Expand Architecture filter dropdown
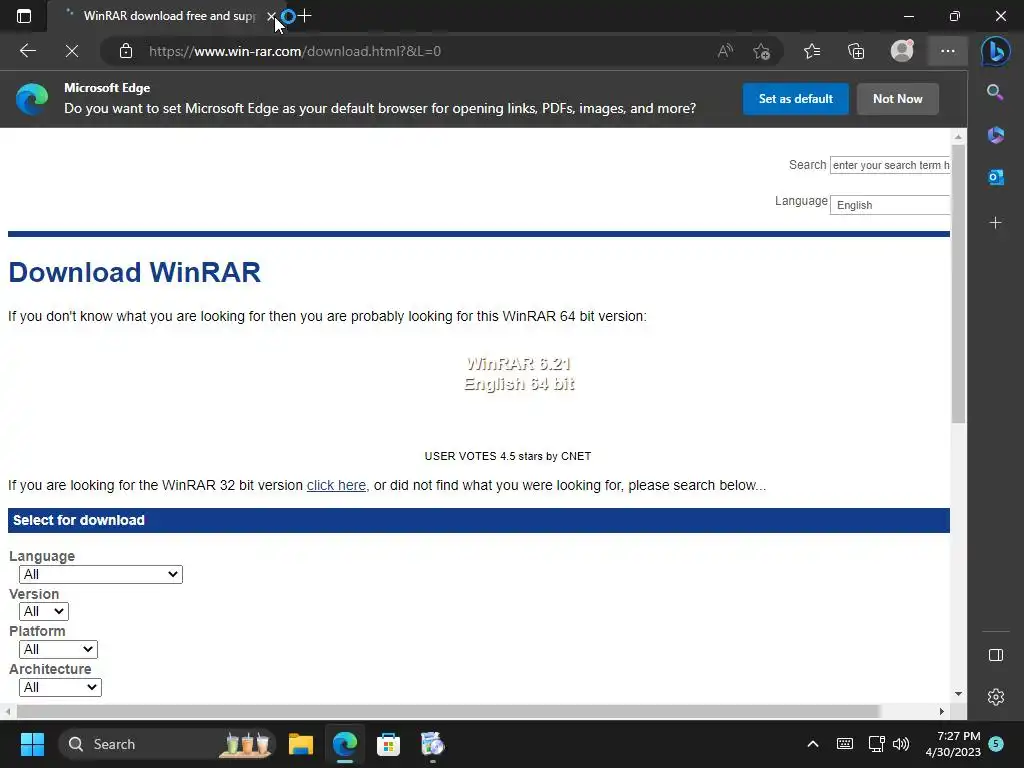Viewport: 1024px width, 768px height. [x=60, y=687]
